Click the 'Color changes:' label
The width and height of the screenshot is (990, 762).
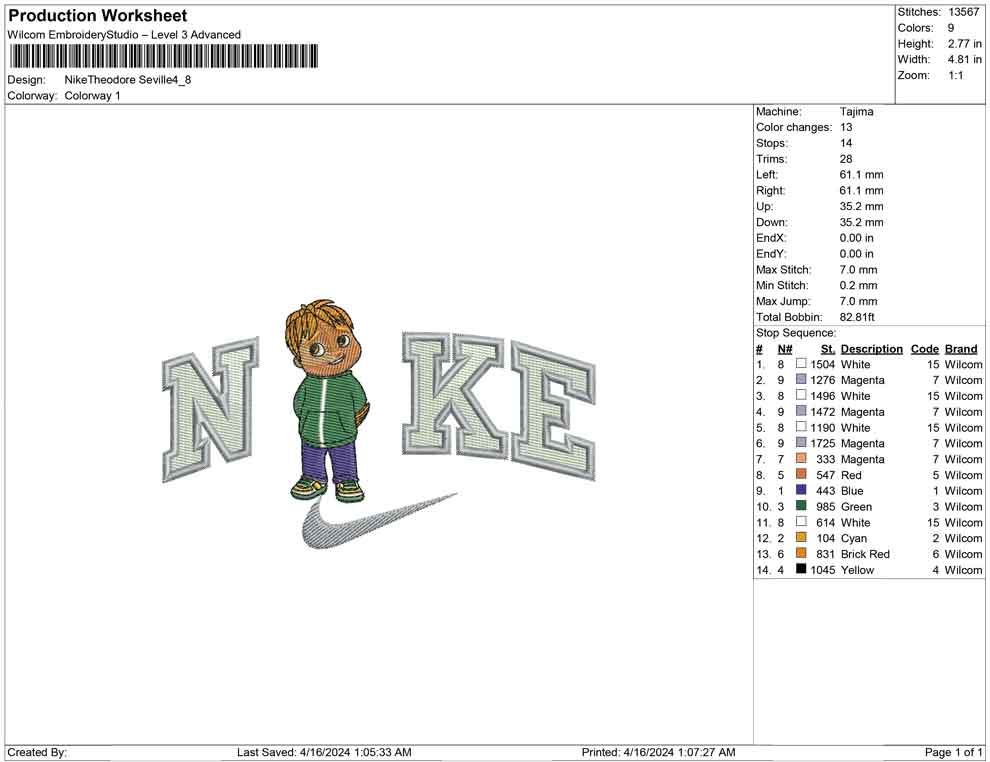pos(794,127)
